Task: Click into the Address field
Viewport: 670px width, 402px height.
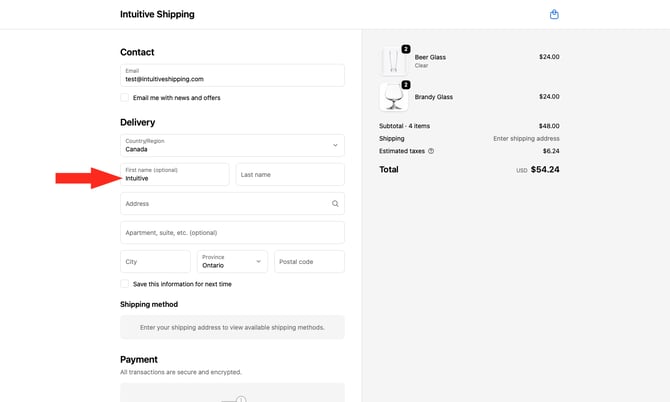Action: [232, 203]
